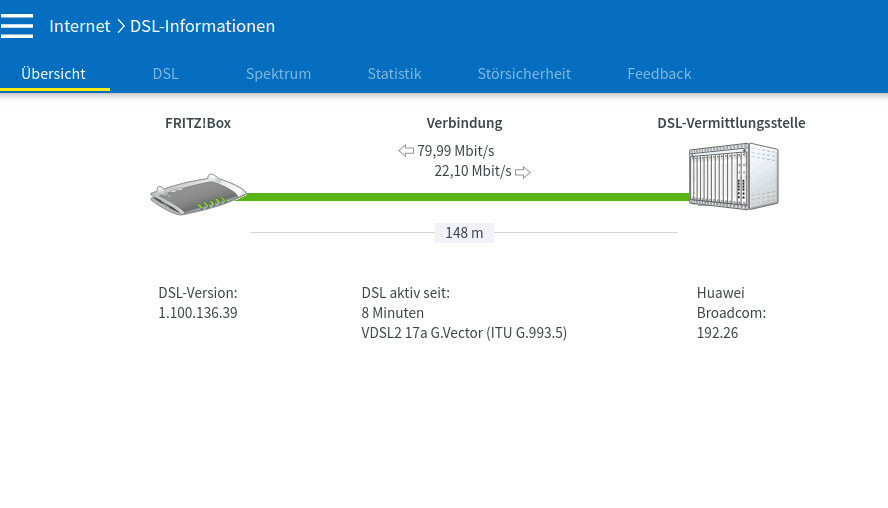Click the 8 Minuten uptime value
The height and width of the screenshot is (508, 888).
[x=392, y=313]
